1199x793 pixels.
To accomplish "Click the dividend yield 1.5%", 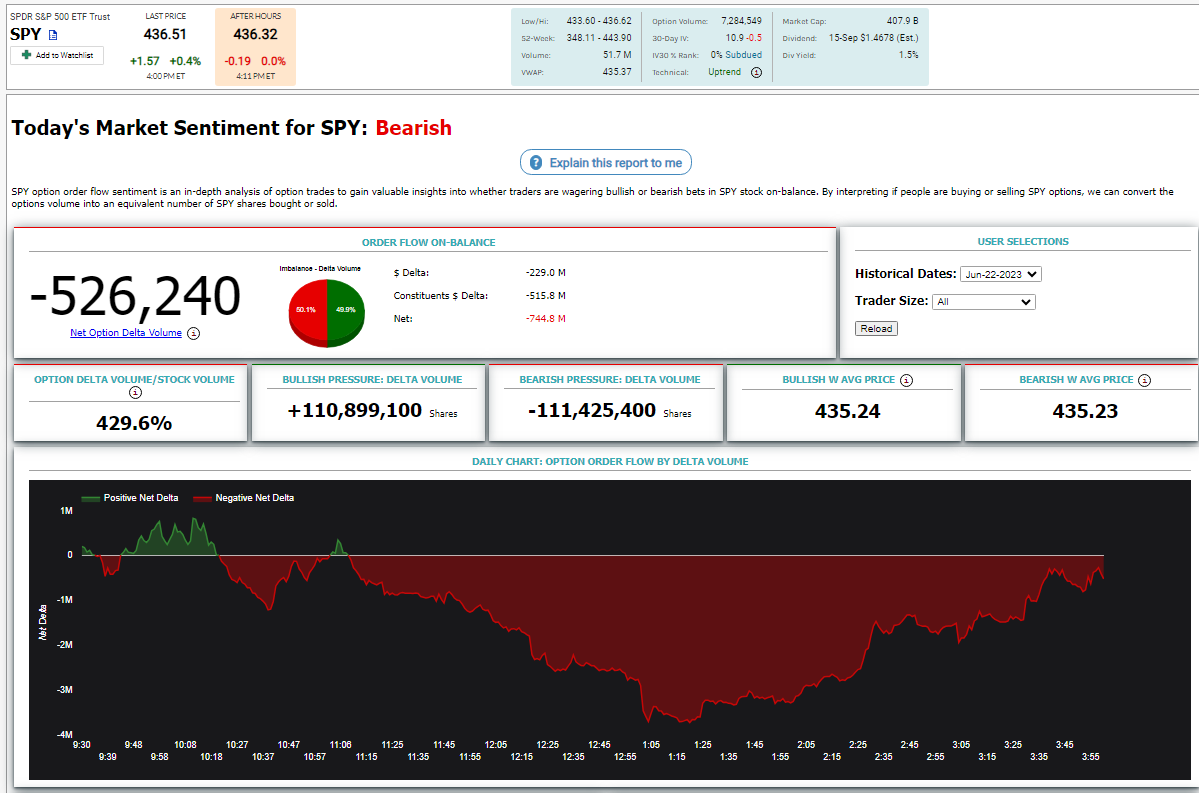I will 909,55.
